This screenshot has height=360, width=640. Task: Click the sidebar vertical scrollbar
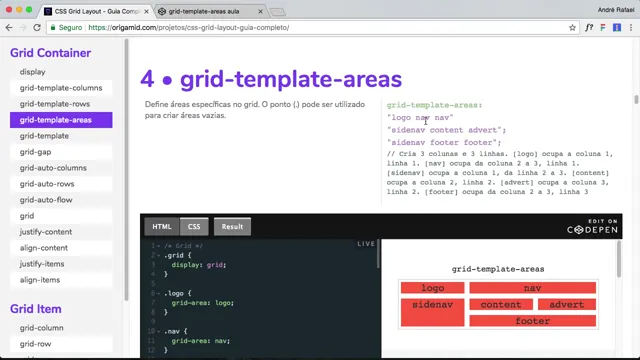[127, 169]
